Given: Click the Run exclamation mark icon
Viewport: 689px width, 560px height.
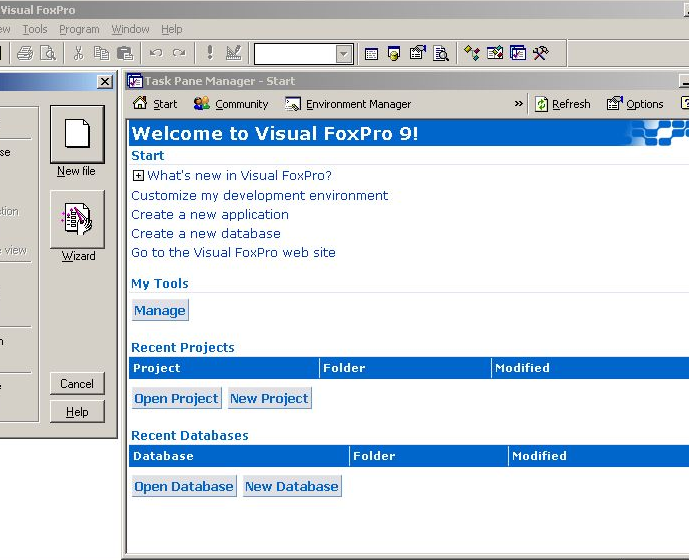Looking at the screenshot, I should [x=209, y=53].
